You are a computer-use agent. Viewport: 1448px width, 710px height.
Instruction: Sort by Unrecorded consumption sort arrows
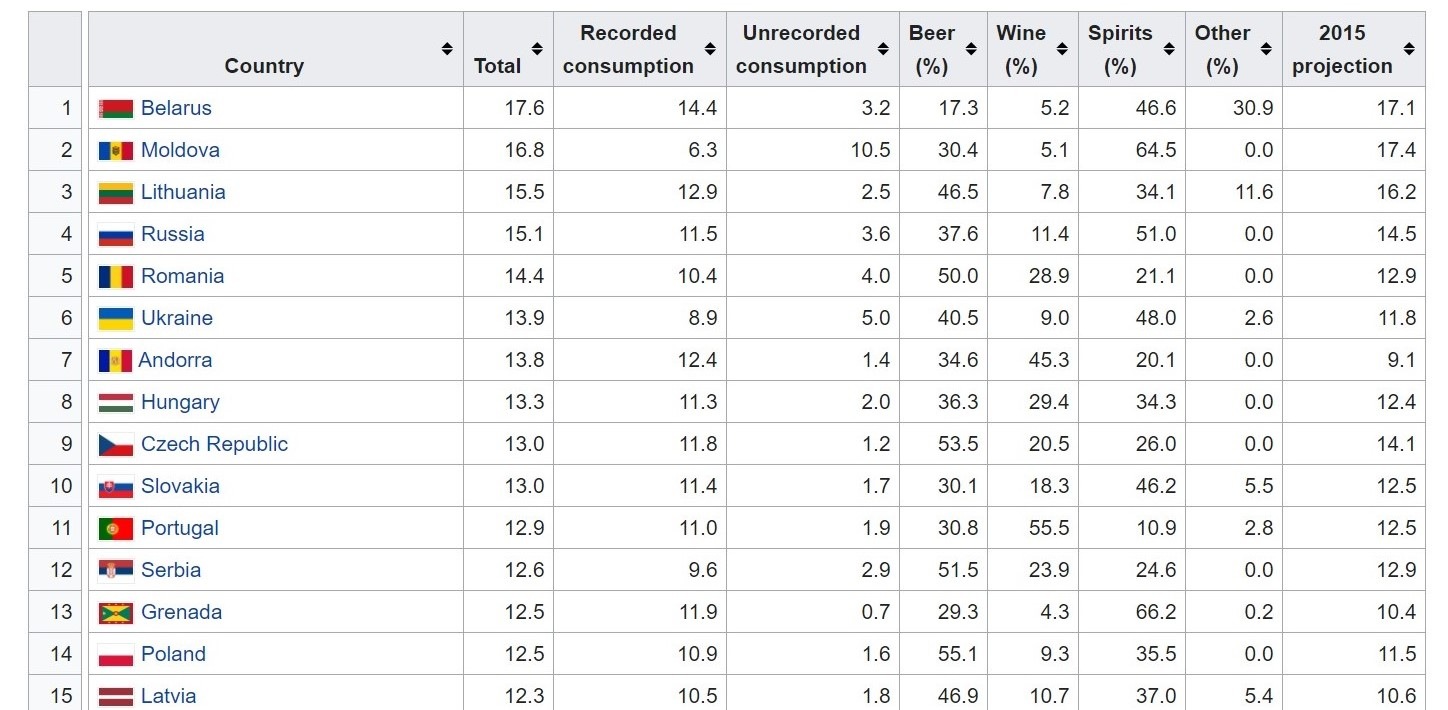point(883,49)
